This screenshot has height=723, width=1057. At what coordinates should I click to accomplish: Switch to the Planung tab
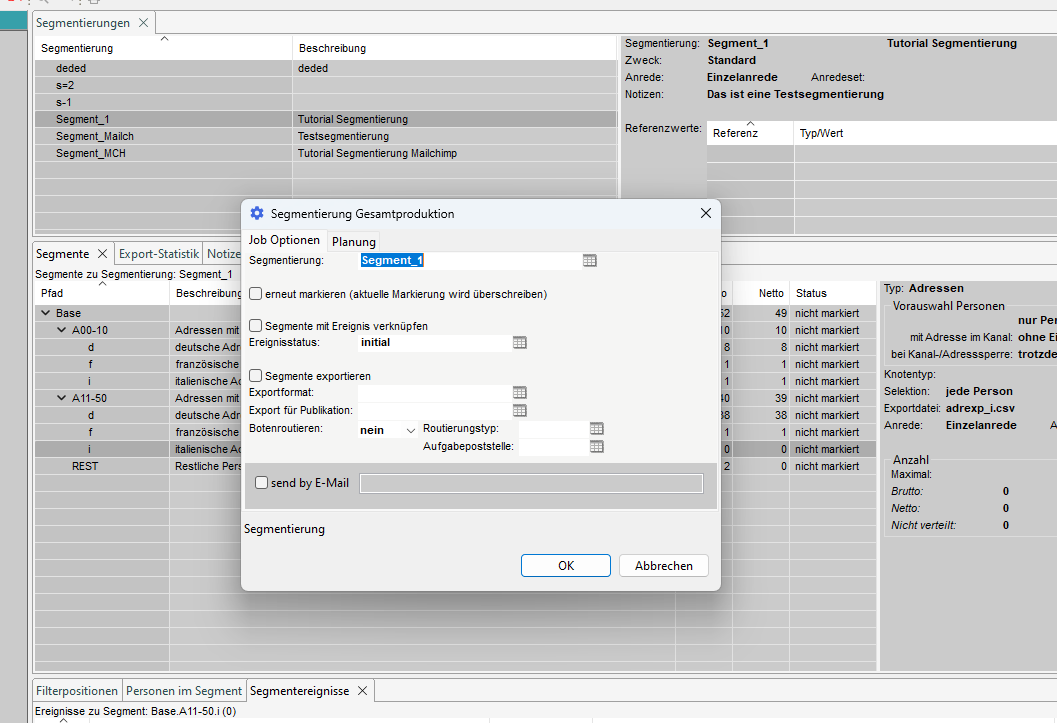[353, 241]
